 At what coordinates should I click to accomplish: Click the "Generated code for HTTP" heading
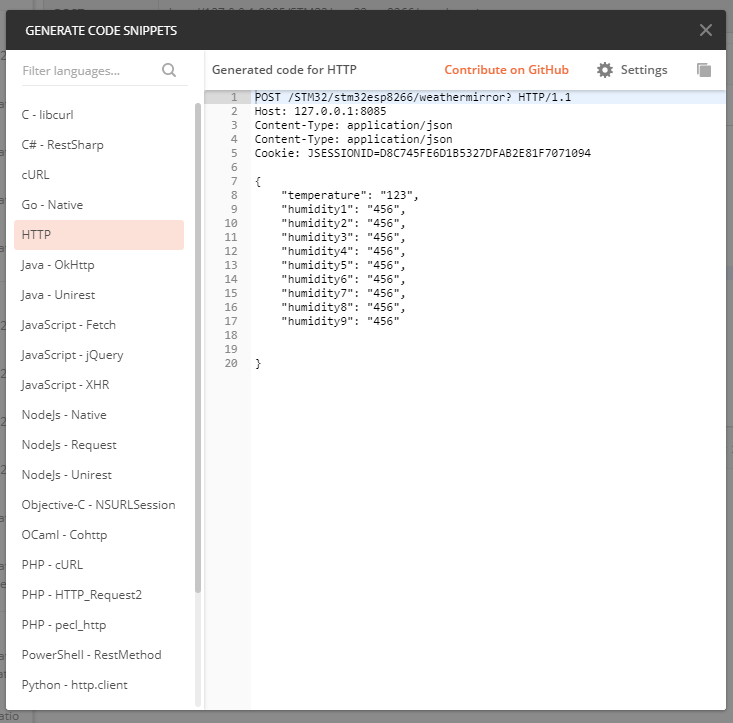click(284, 70)
